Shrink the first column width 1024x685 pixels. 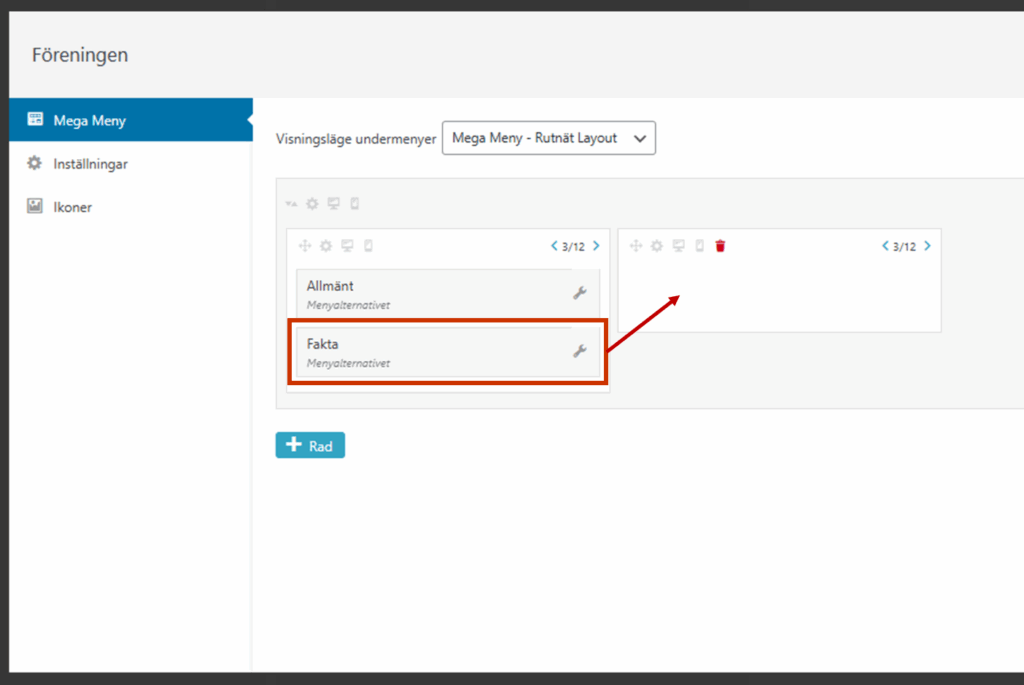point(554,246)
